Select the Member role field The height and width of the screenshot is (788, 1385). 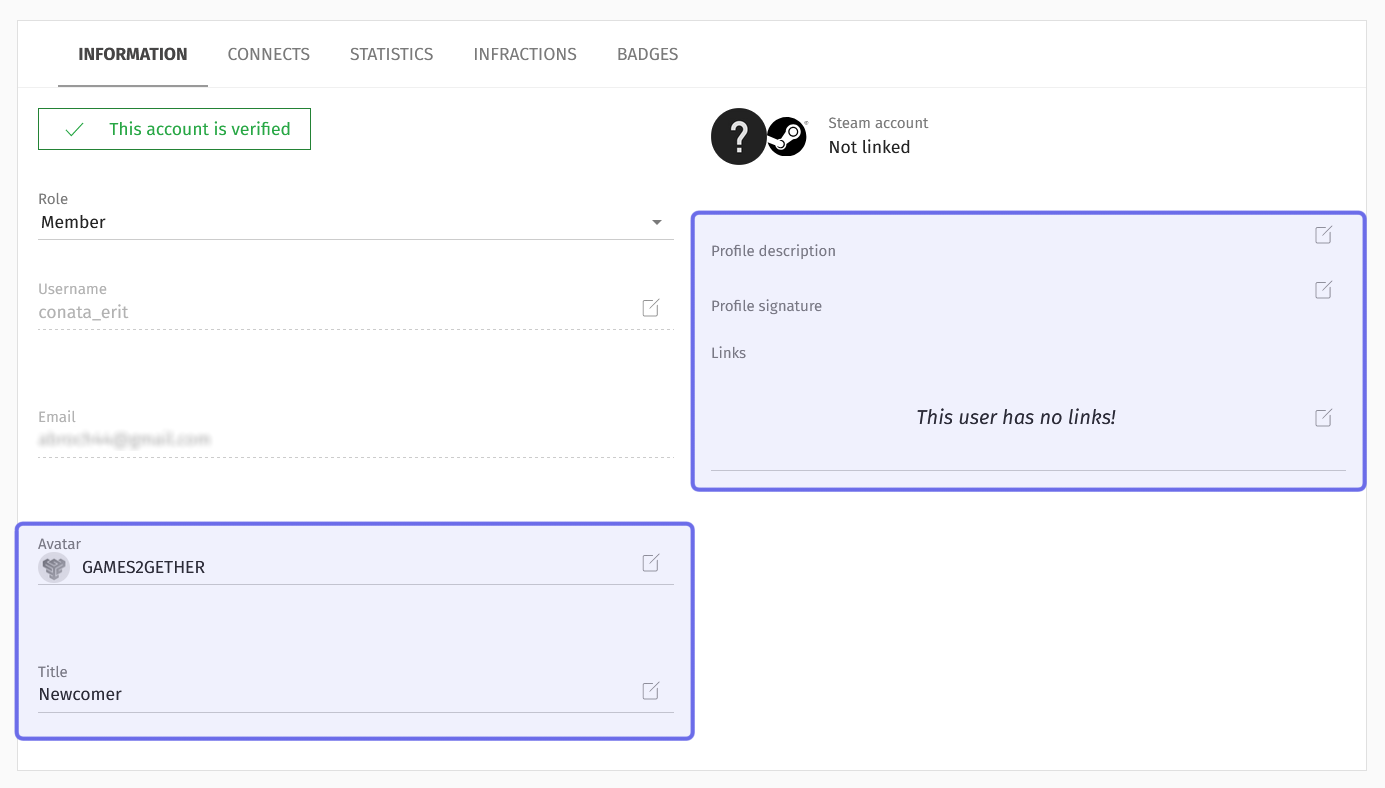tap(356, 222)
